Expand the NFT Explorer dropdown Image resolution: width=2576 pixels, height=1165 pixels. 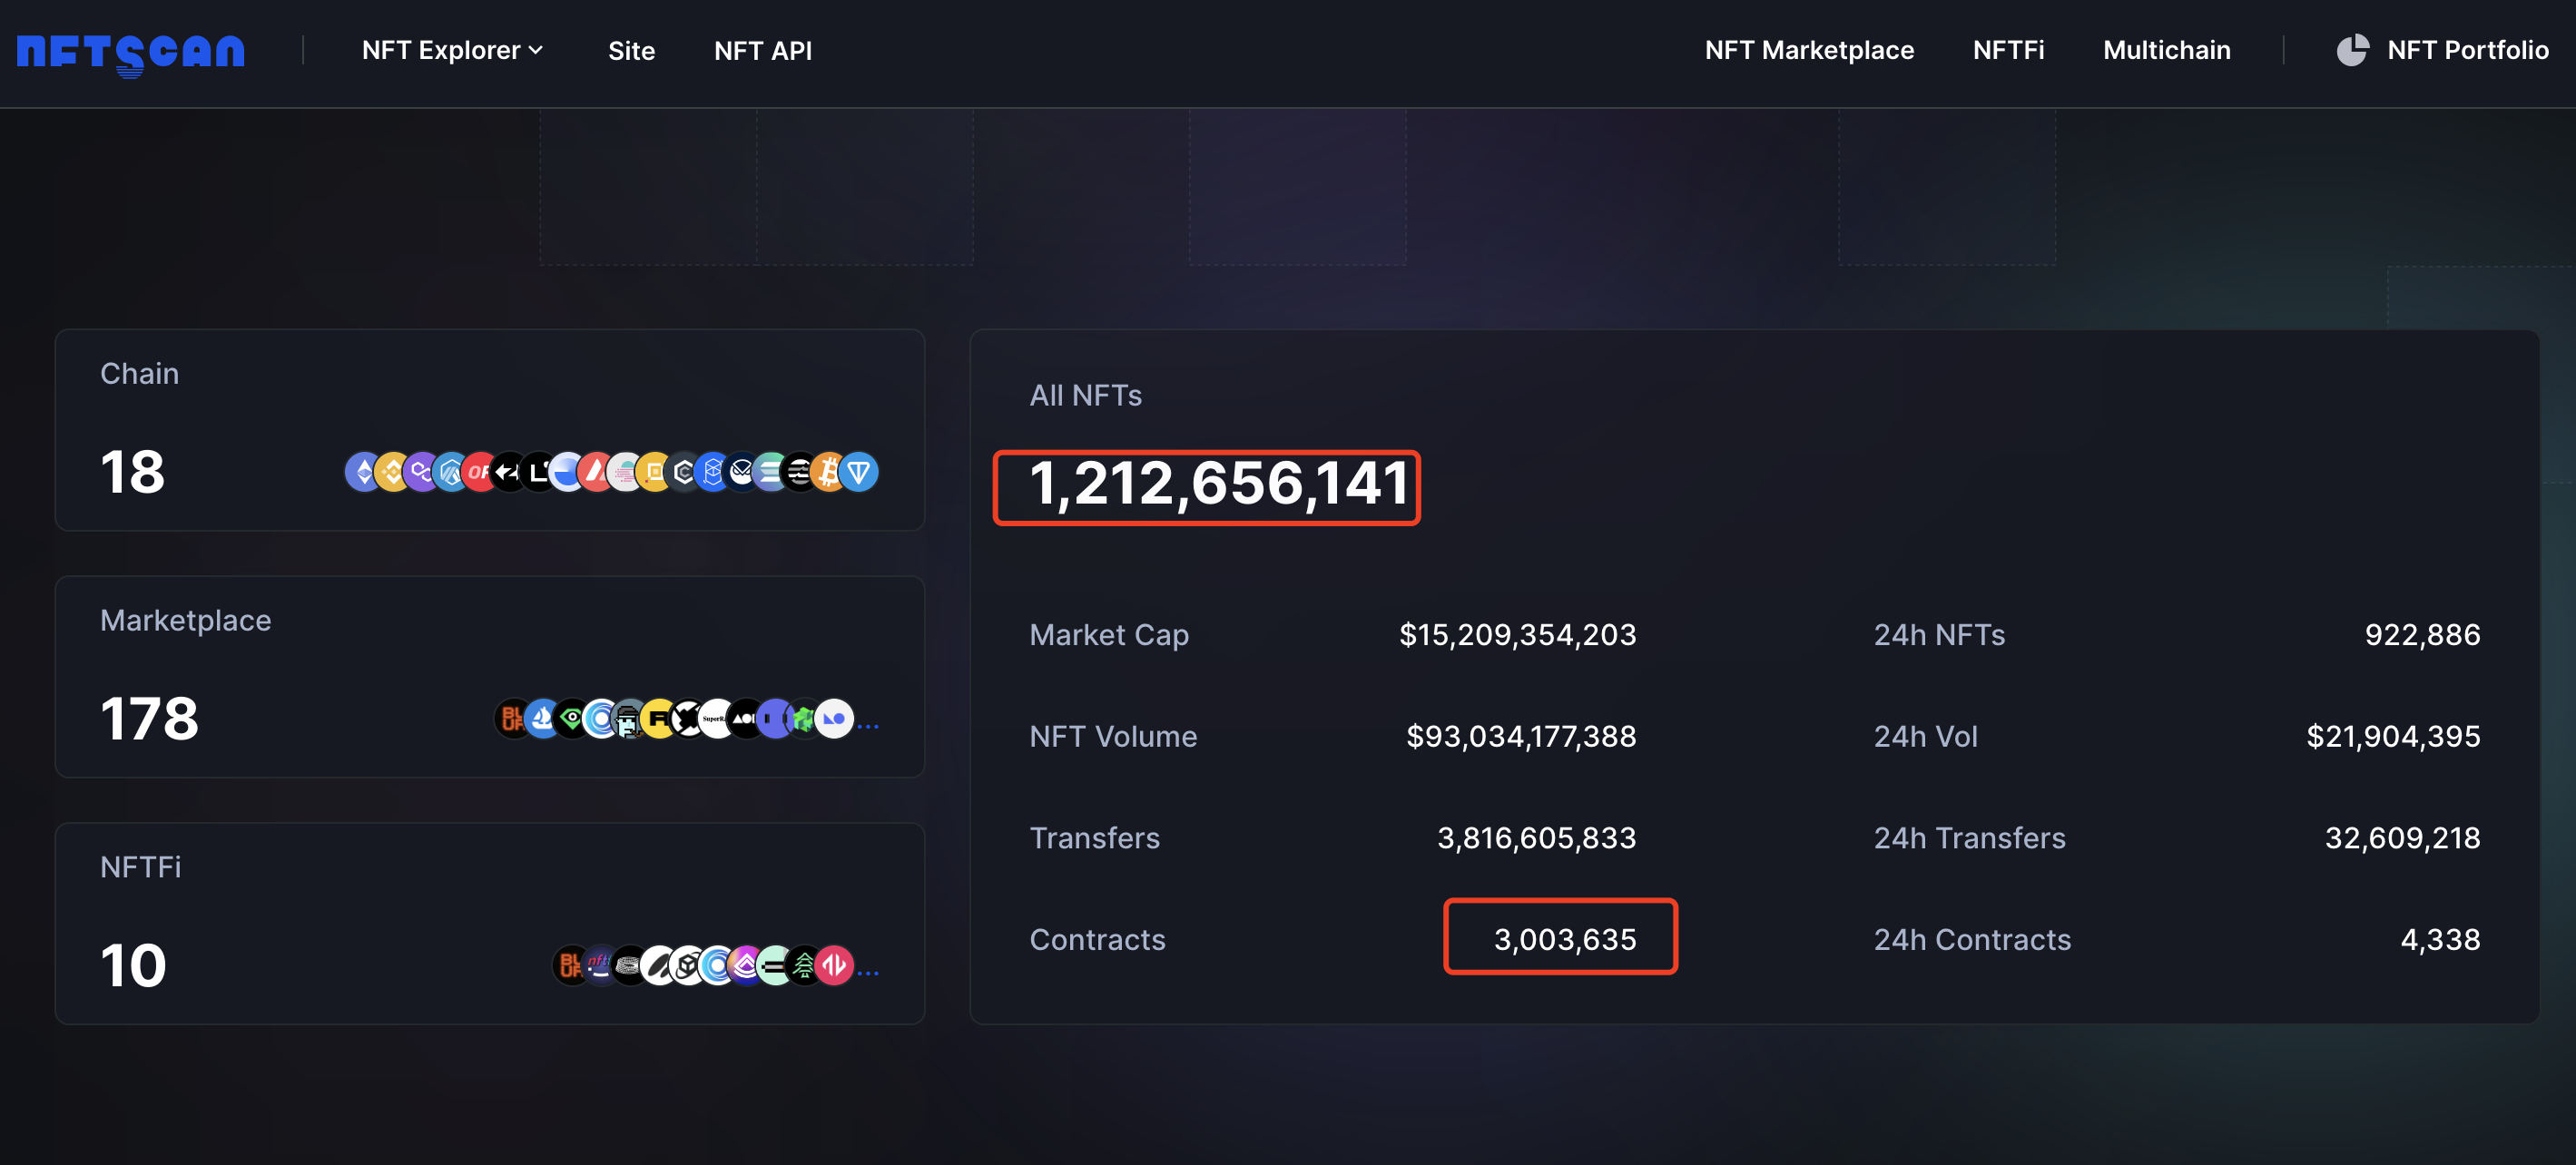[x=452, y=50]
